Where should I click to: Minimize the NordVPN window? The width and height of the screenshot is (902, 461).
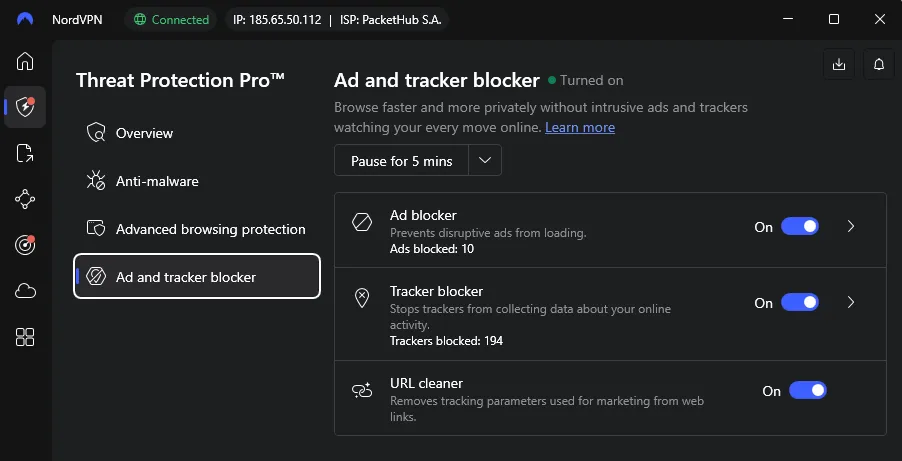(x=788, y=19)
